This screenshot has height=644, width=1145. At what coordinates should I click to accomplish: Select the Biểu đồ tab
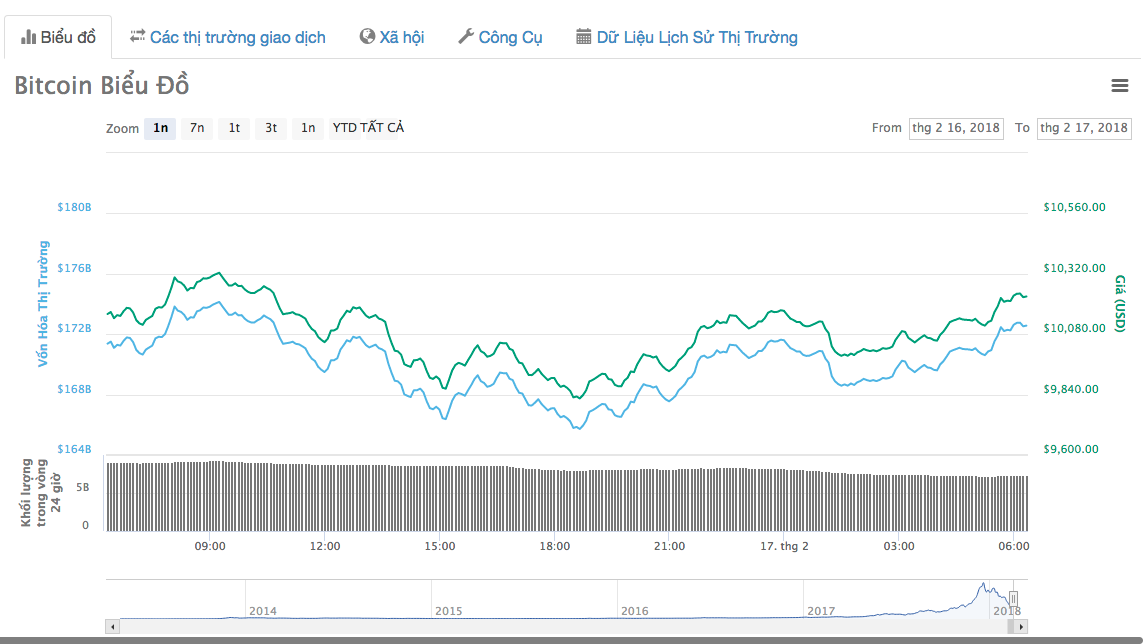click(x=58, y=37)
